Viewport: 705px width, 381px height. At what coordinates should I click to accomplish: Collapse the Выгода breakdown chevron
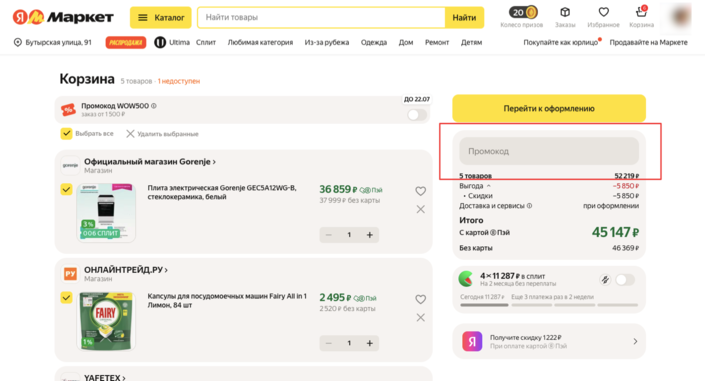489,186
